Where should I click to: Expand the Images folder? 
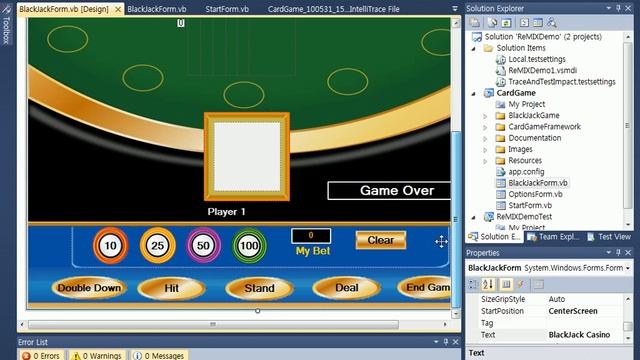[x=485, y=150]
